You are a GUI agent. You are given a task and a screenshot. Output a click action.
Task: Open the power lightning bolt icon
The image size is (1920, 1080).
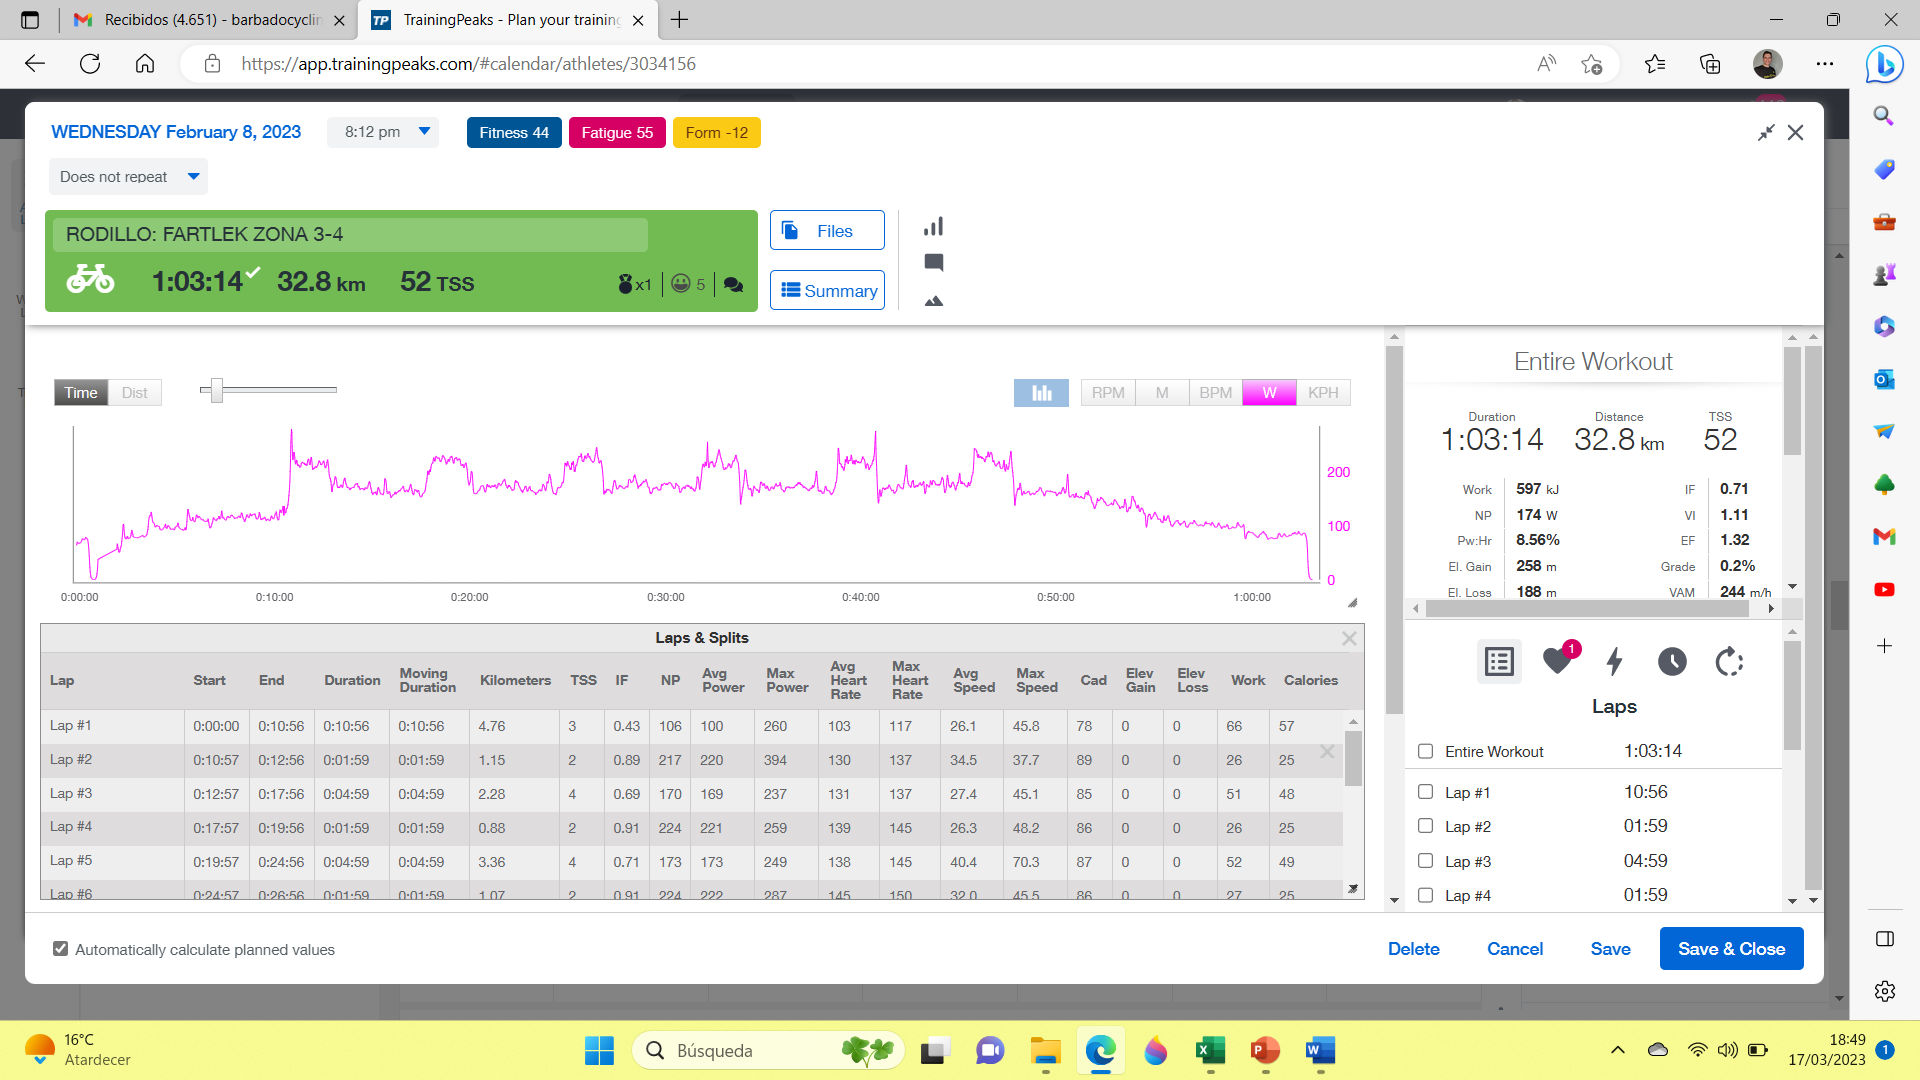coord(1614,661)
